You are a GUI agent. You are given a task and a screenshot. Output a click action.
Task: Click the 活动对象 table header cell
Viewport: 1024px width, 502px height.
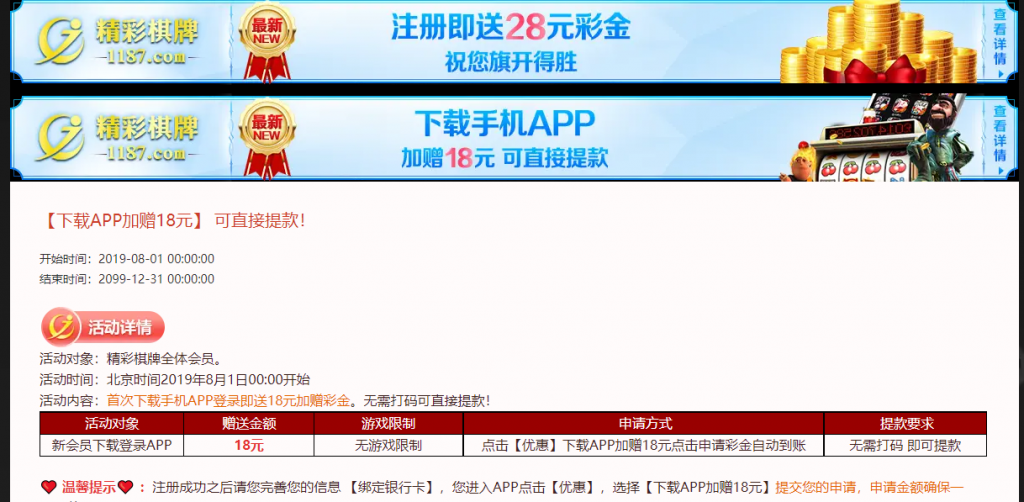point(112,424)
